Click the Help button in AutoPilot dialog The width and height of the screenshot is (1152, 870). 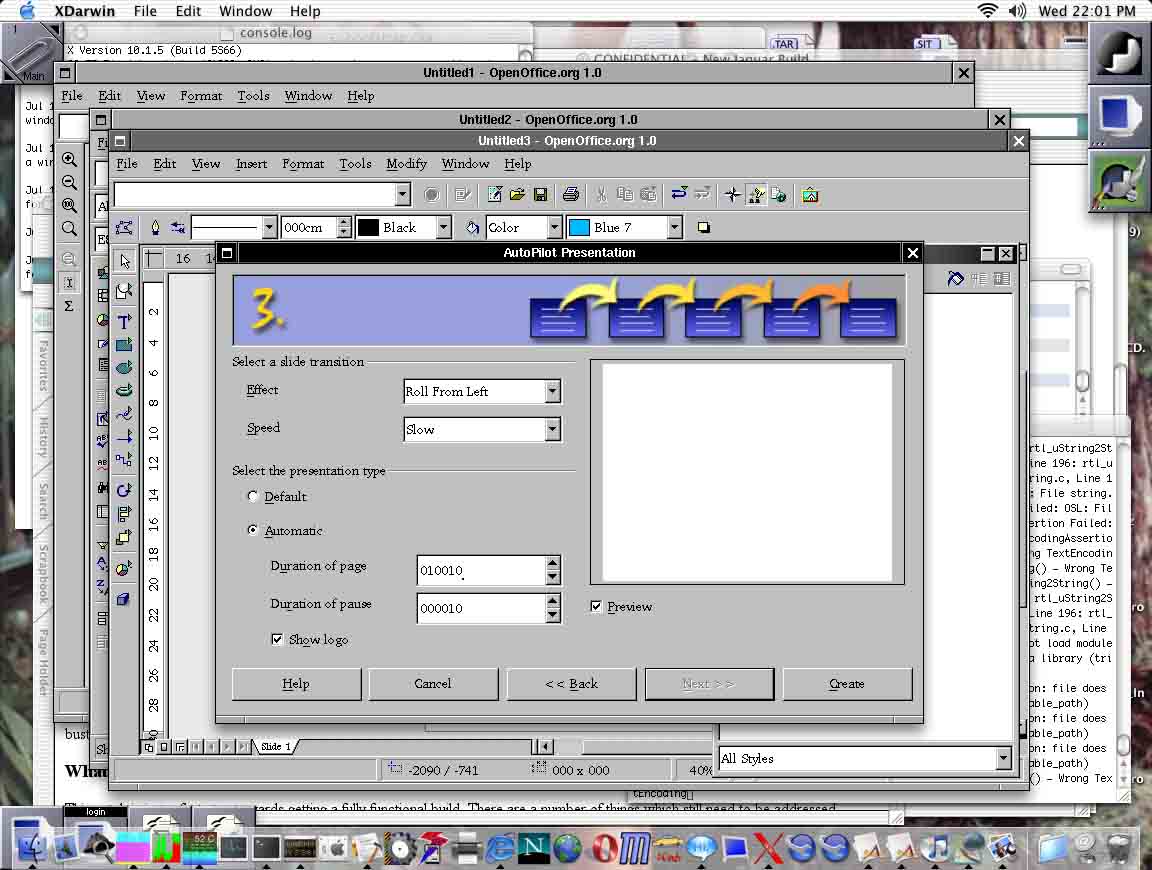[296, 683]
